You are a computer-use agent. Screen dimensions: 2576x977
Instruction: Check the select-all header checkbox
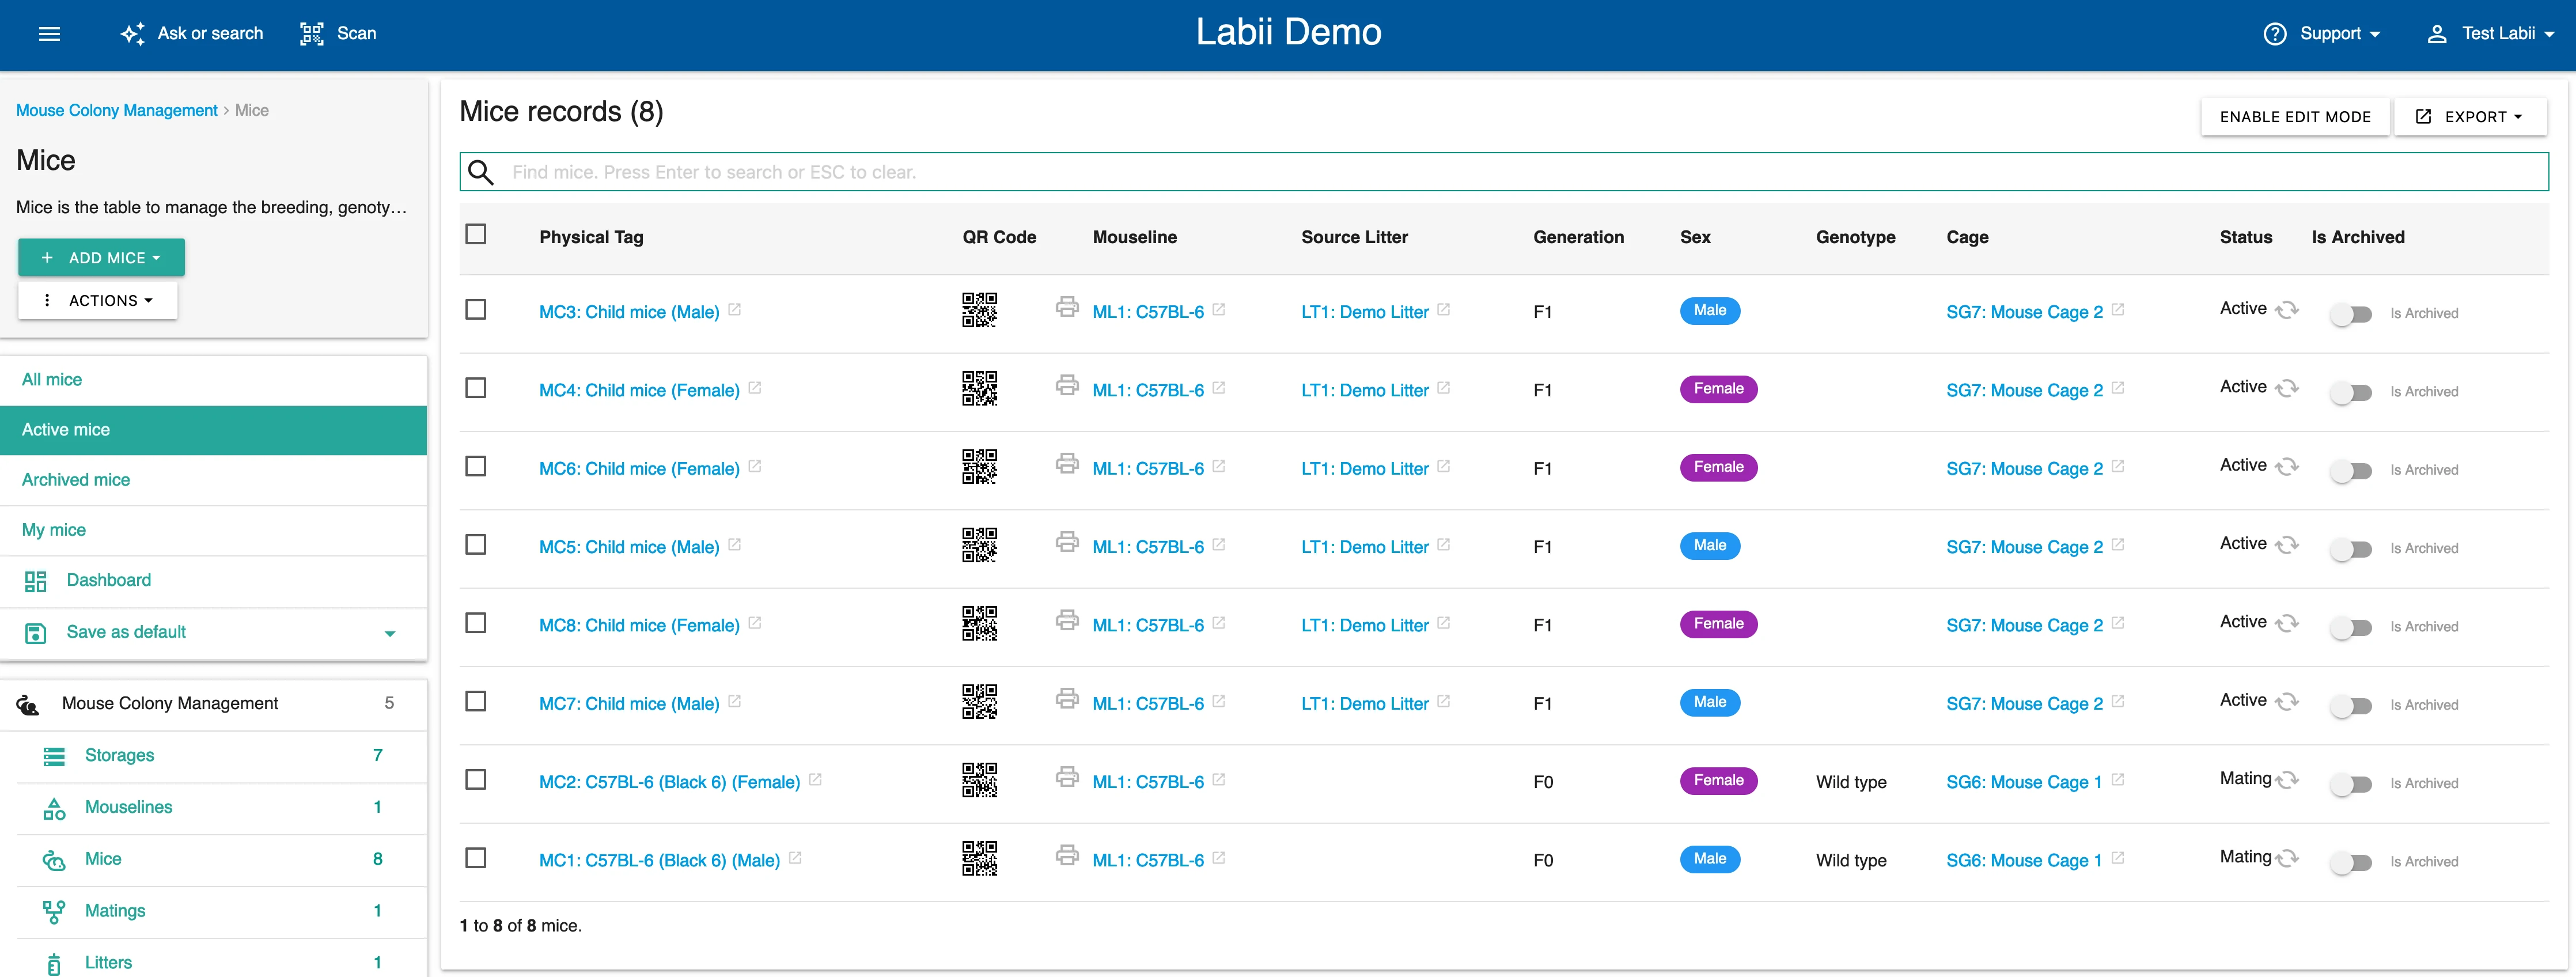tap(476, 235)
